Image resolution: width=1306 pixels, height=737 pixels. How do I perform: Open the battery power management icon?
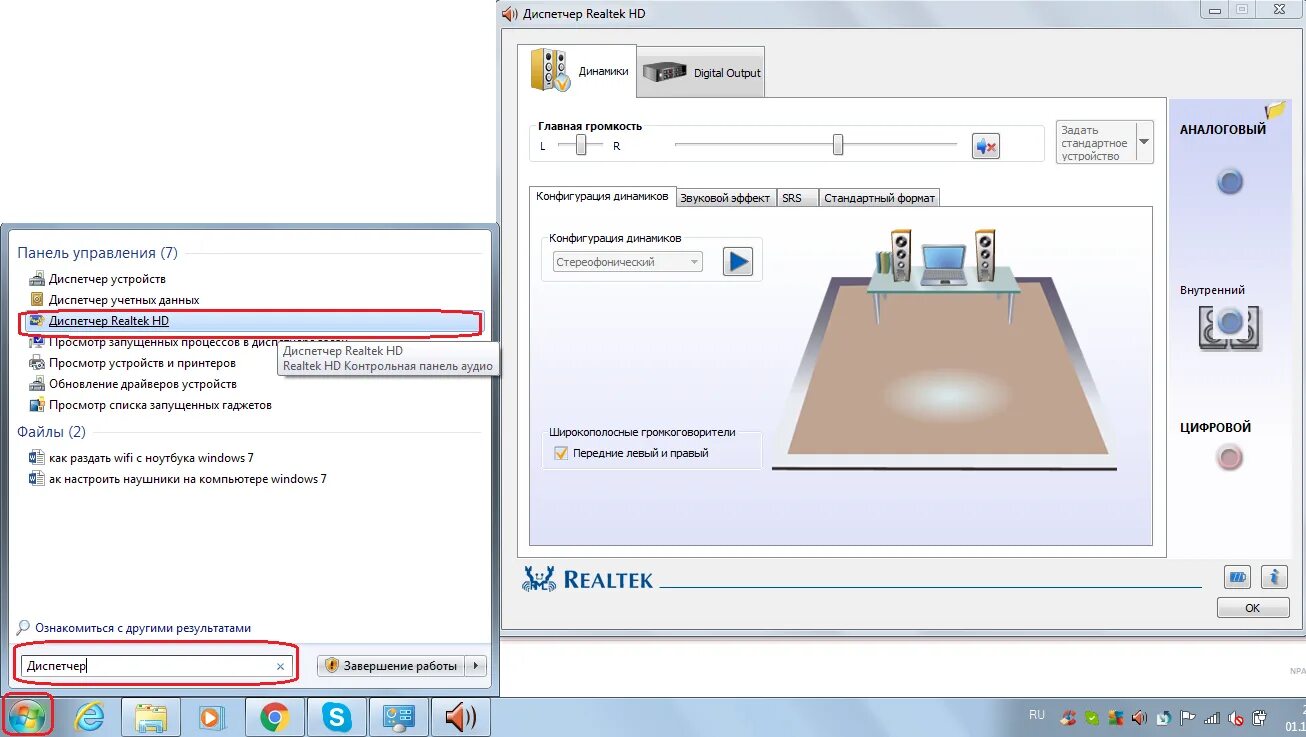pyautogui.click(x=1237, y=577)
